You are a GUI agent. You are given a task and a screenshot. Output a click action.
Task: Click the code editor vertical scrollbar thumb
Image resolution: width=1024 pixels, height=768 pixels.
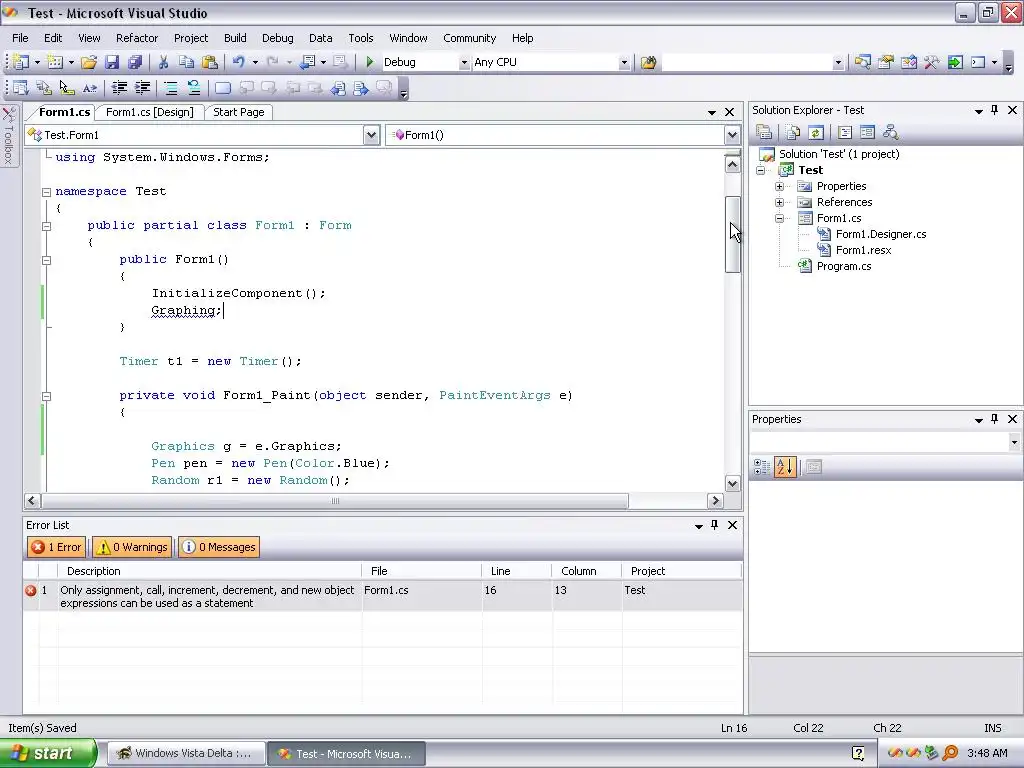pos(732,234)
